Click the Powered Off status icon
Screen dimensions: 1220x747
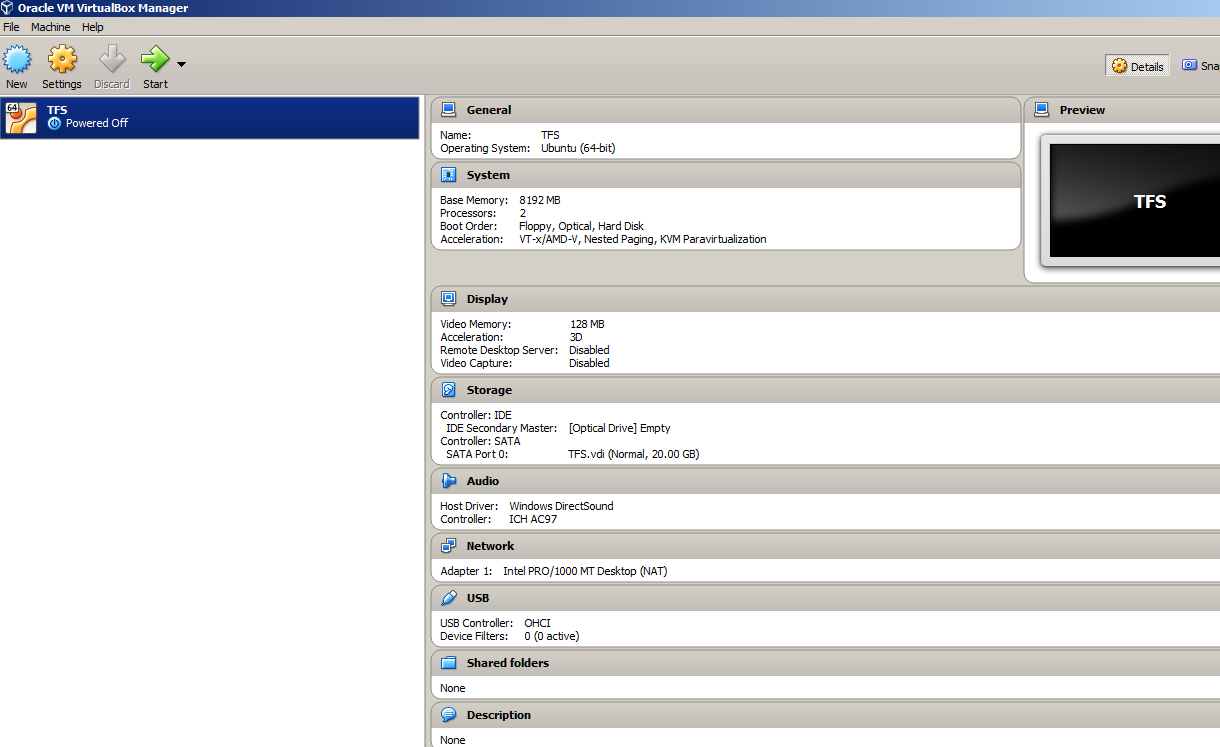pyautogui.click(x=55, y=123)
